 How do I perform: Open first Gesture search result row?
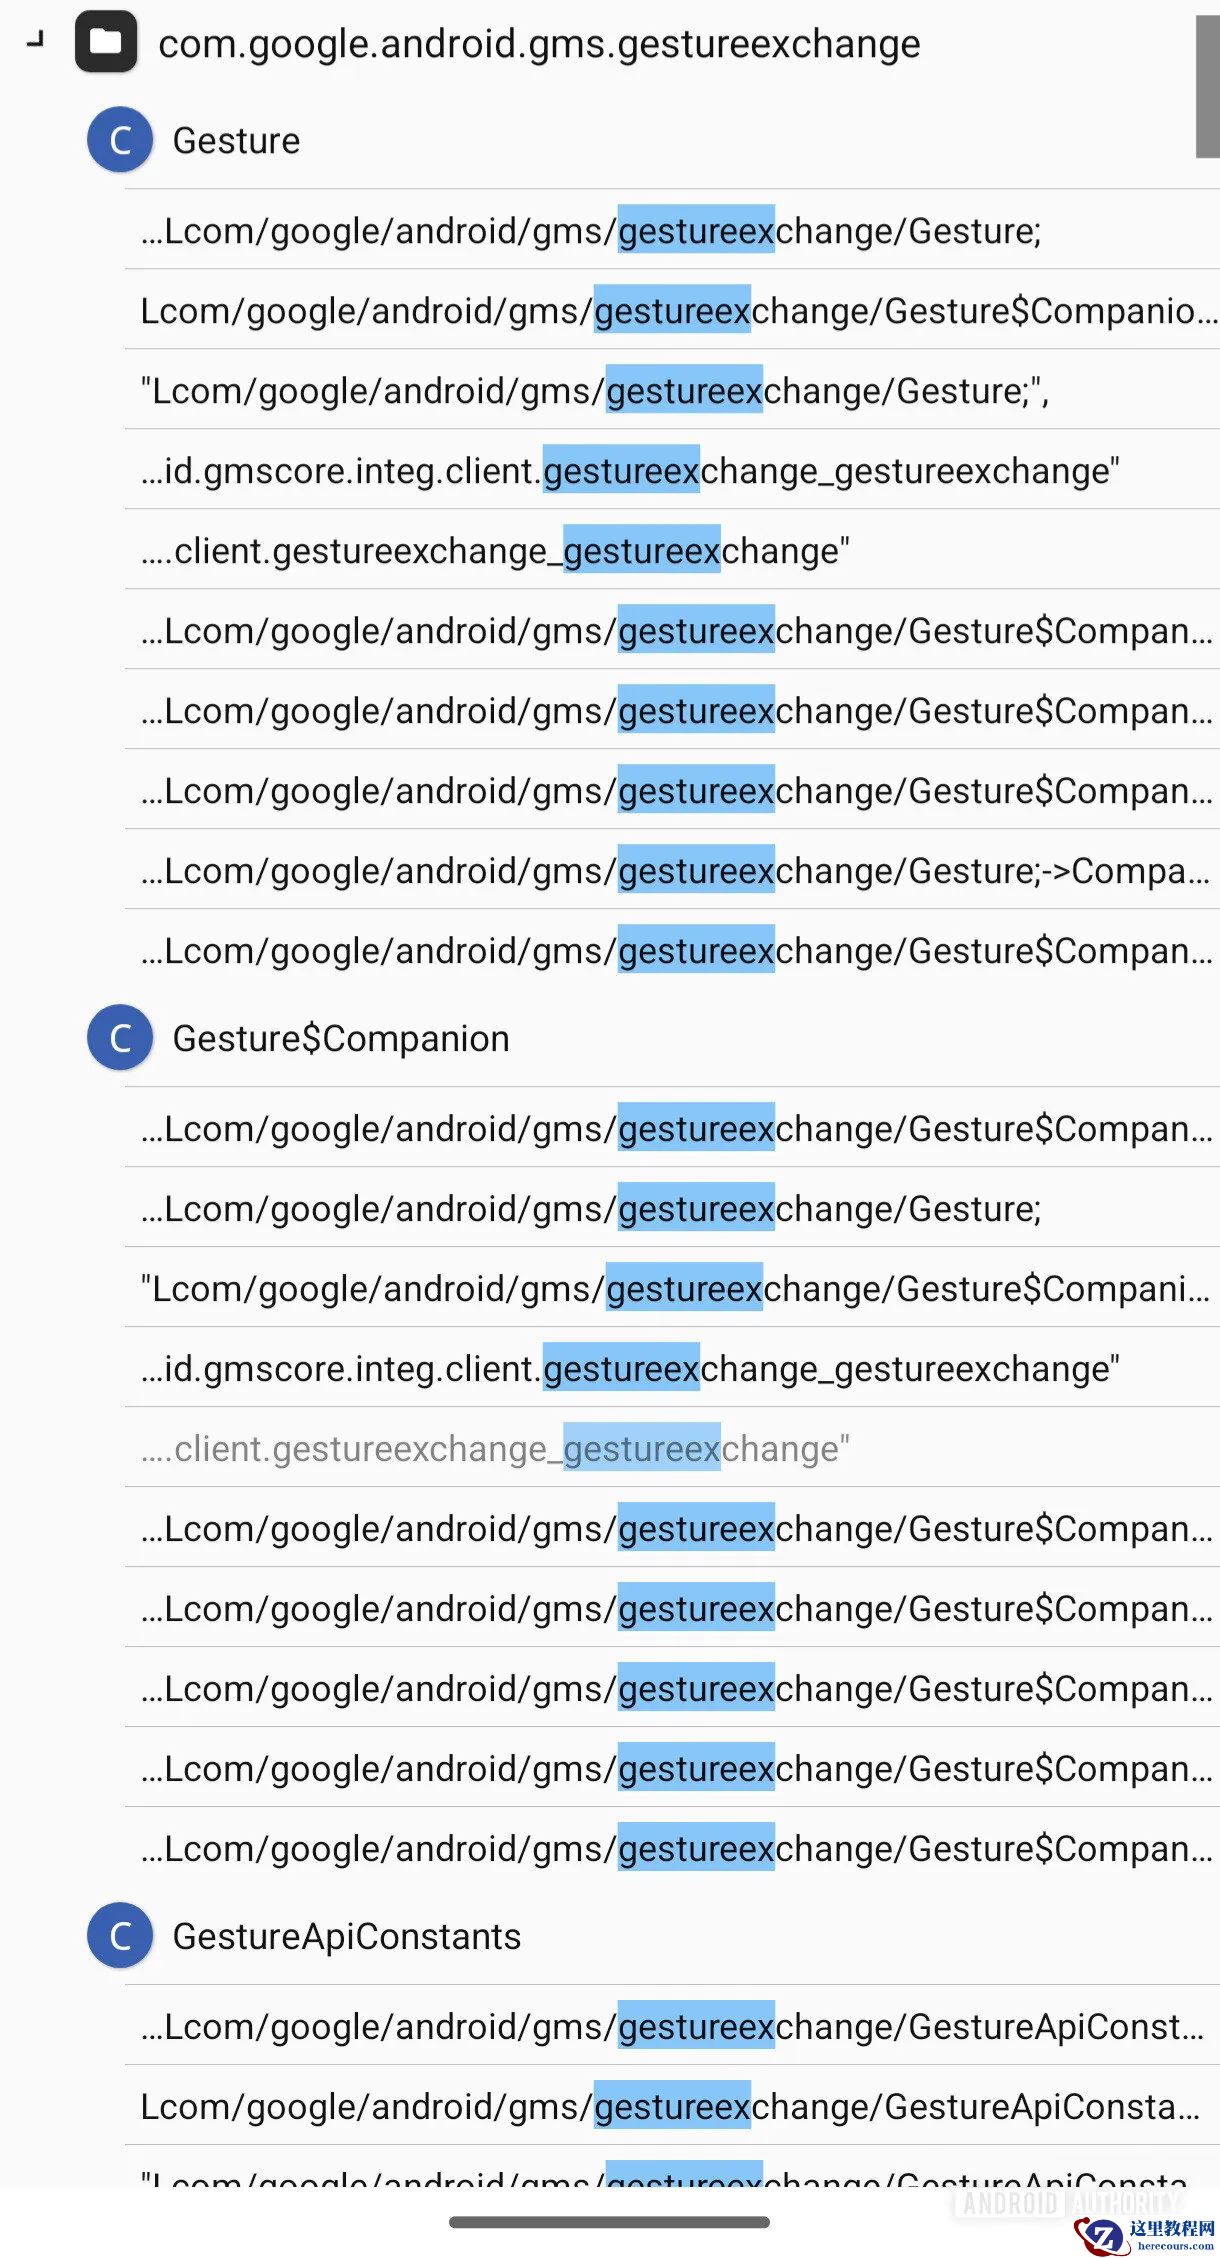(x=590, y=231)
